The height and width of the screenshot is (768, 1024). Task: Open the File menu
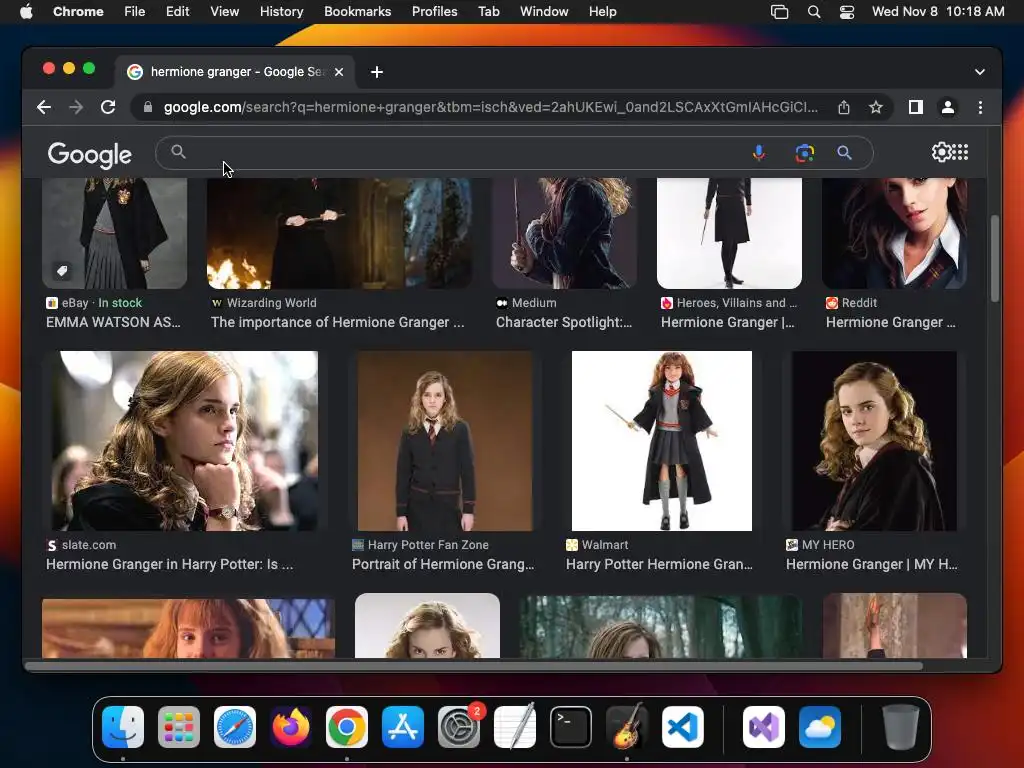(135, 11)
